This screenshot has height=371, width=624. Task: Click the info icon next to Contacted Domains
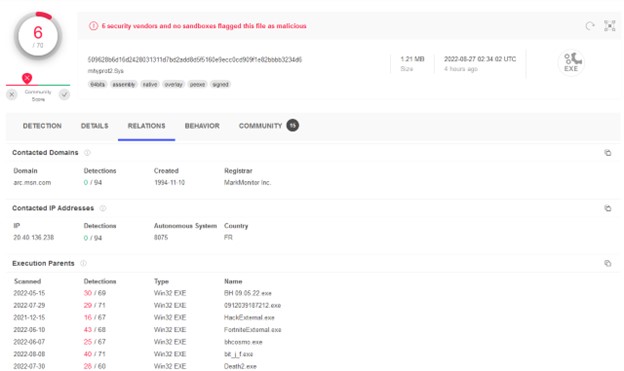pos(87,152)
